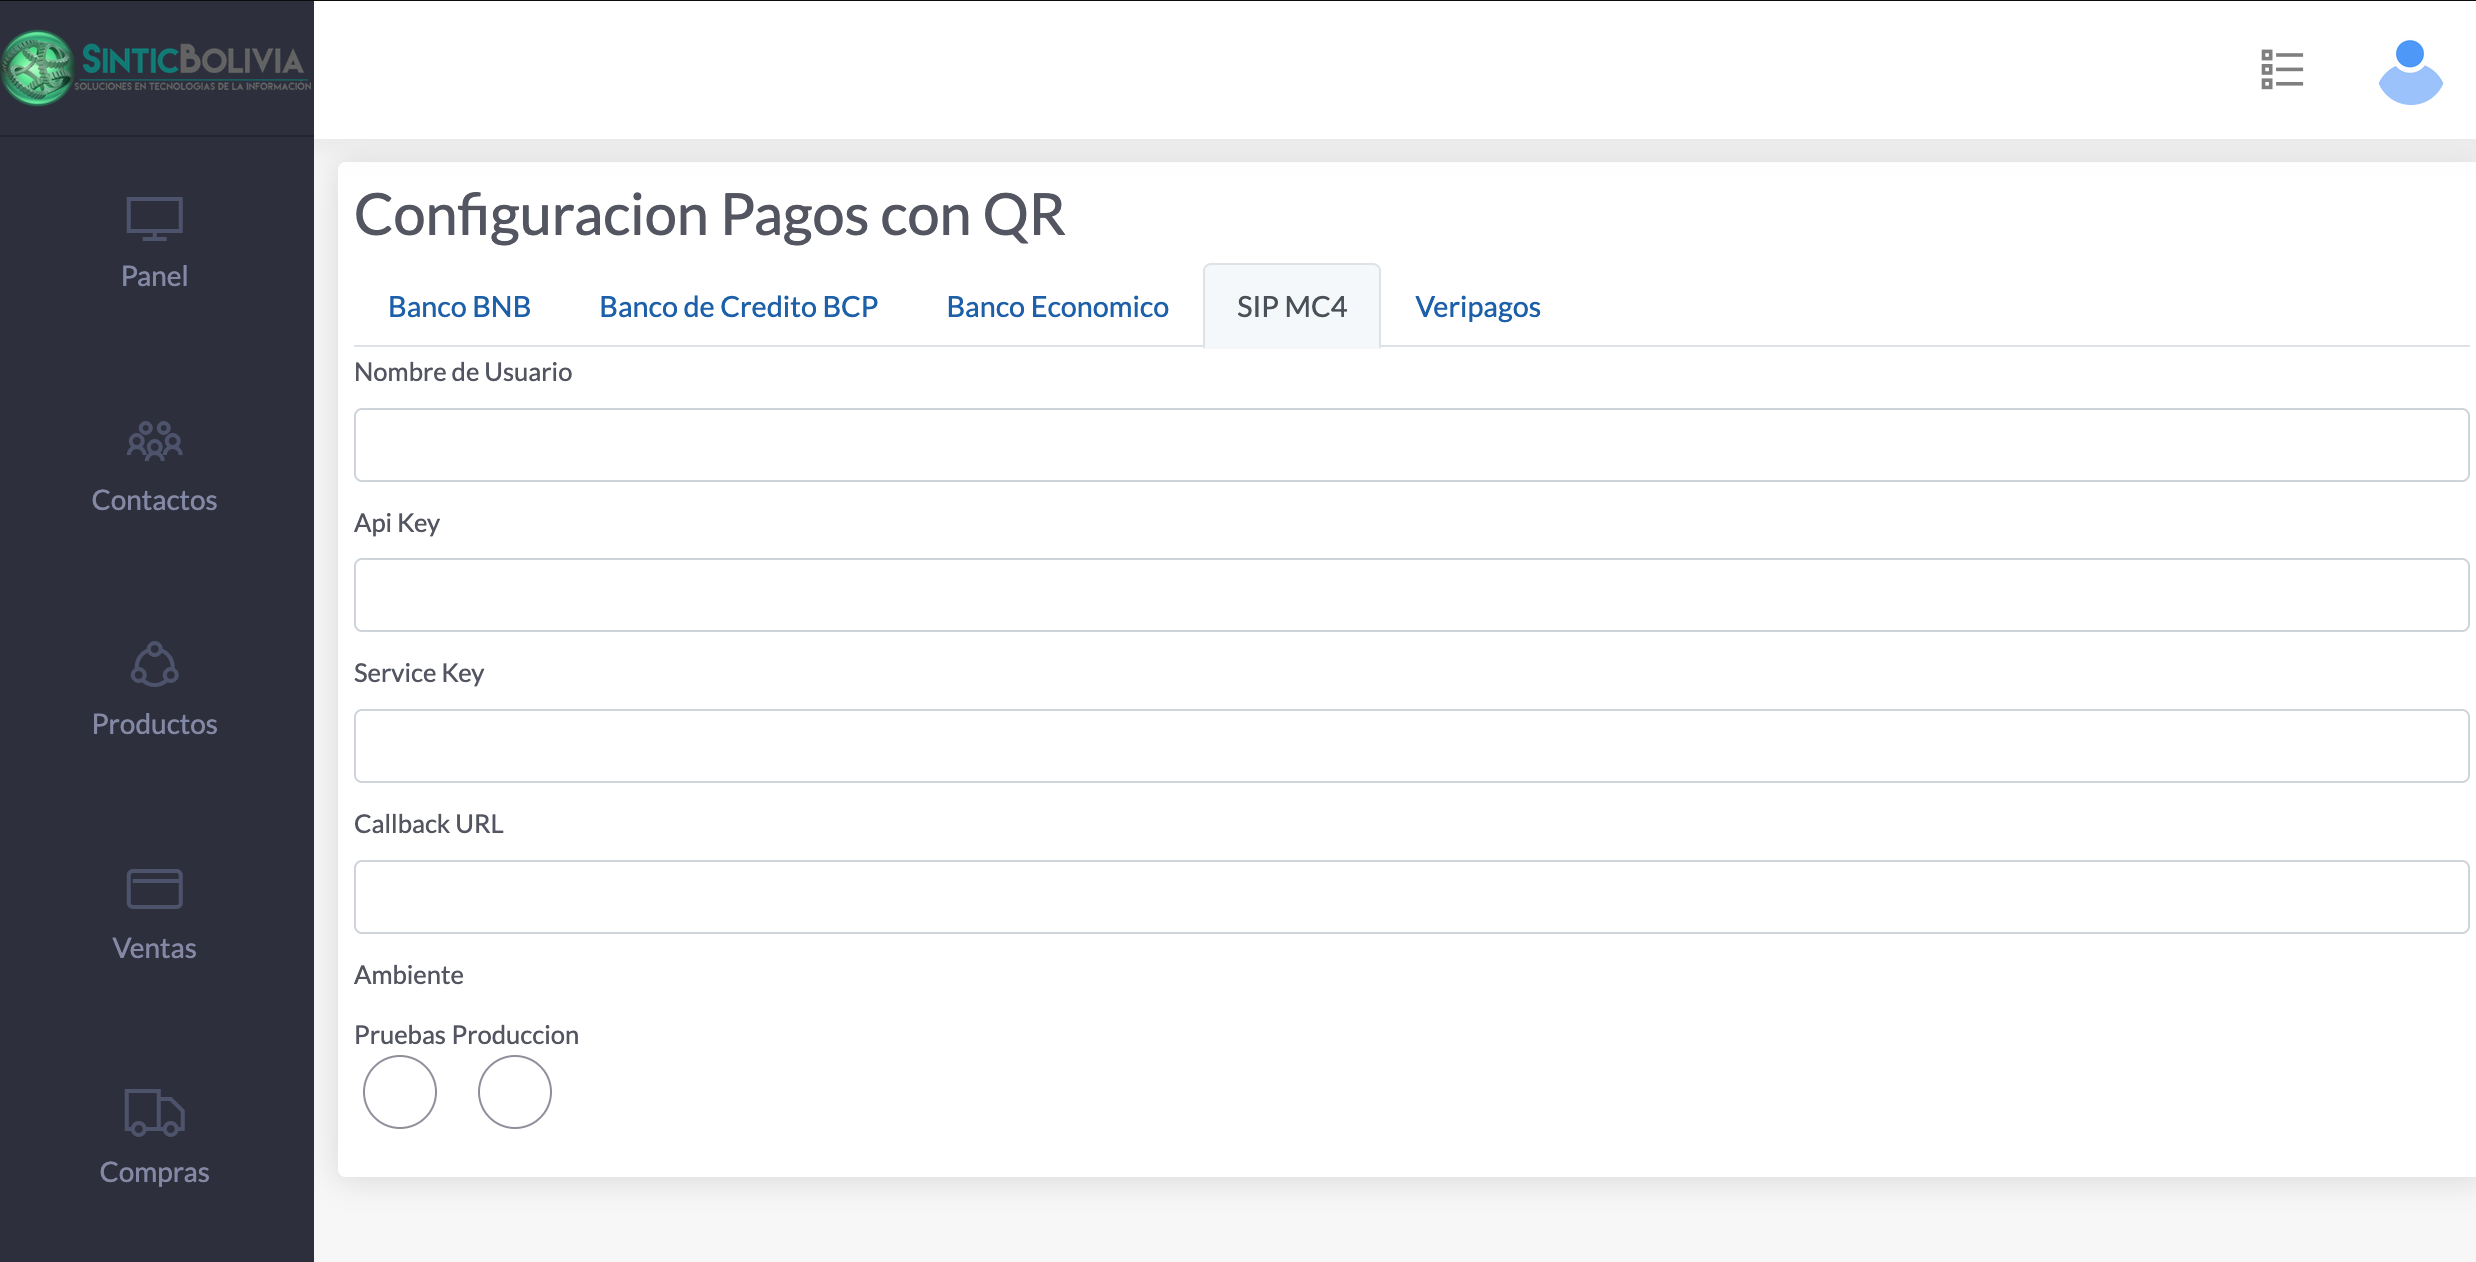Viewport: 2476px width, 1262px height.
Task: Click the user profile avatar
Action: pos(2410,72)
